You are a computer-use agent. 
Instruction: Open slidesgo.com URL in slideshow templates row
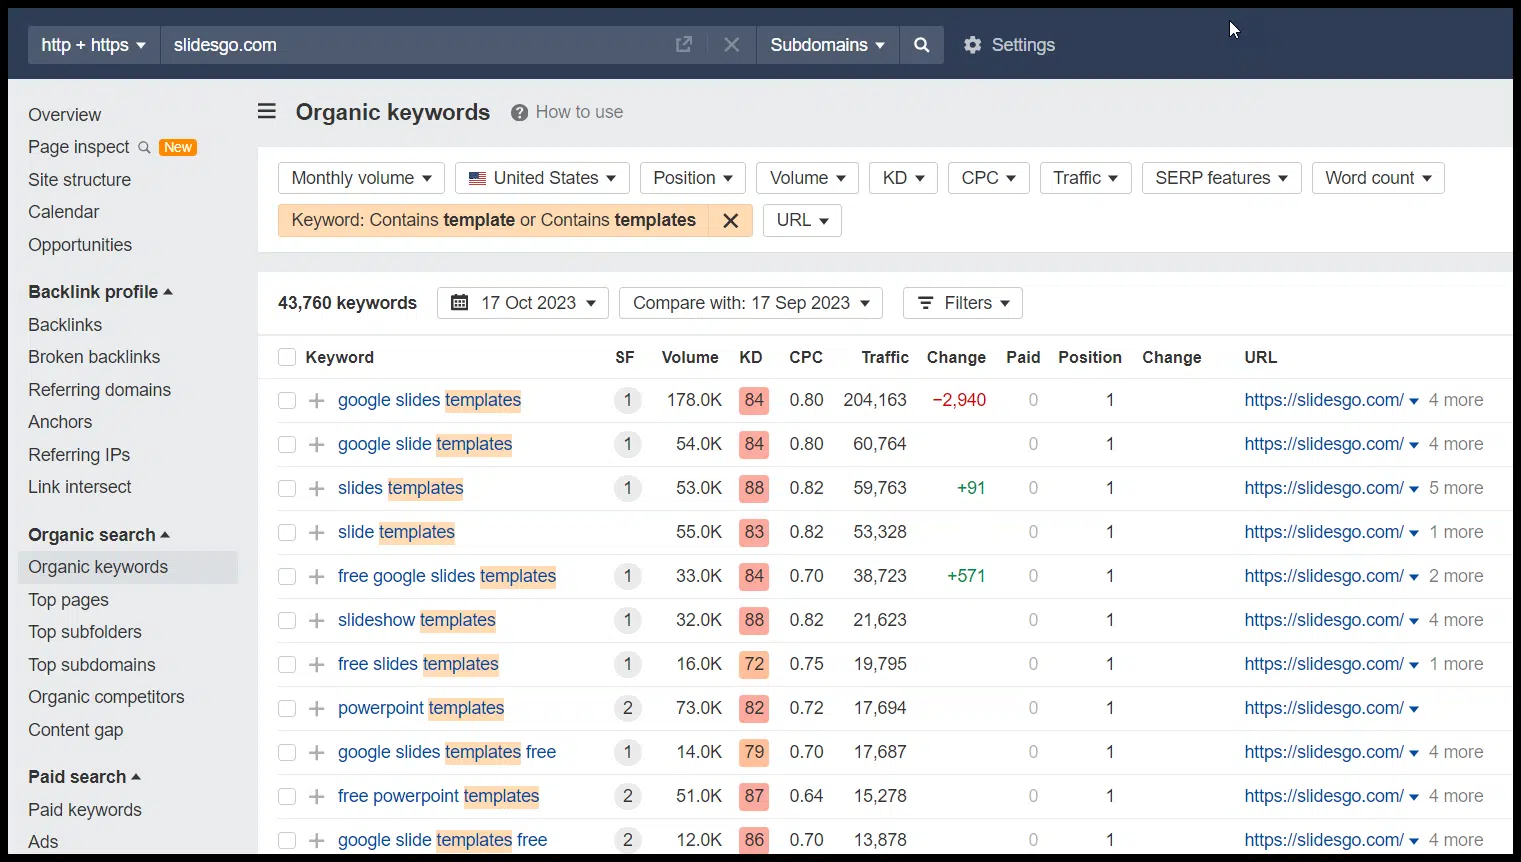point(1324,620)
